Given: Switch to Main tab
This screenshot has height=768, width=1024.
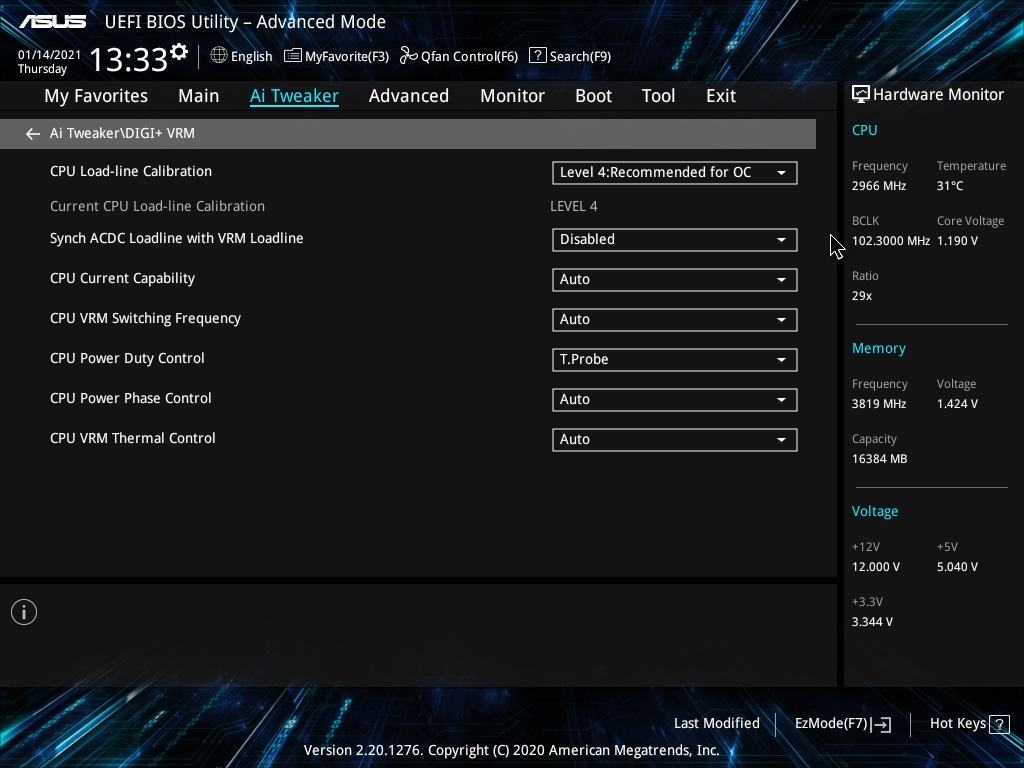Looking at the screenshot, I should (x=199, y=96).
